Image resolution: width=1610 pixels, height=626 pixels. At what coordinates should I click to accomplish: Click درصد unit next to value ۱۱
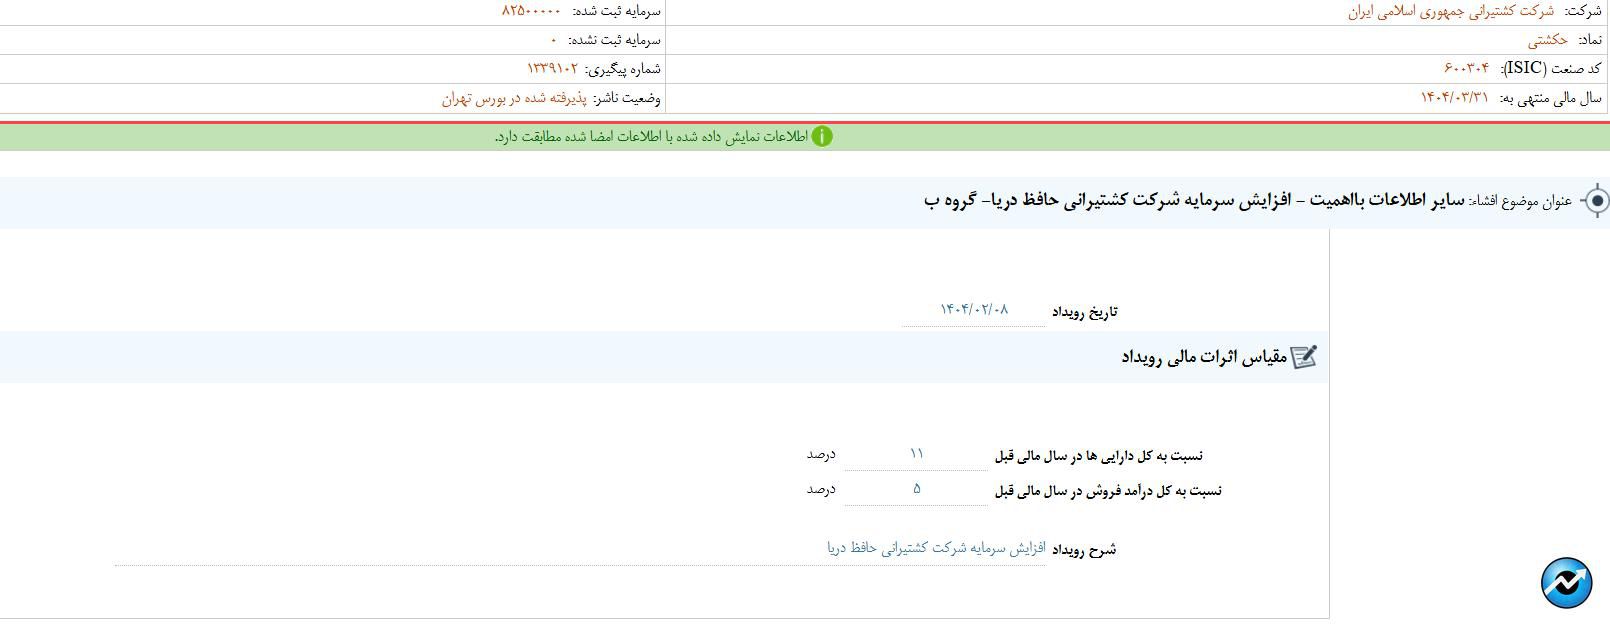coord(821,454)
